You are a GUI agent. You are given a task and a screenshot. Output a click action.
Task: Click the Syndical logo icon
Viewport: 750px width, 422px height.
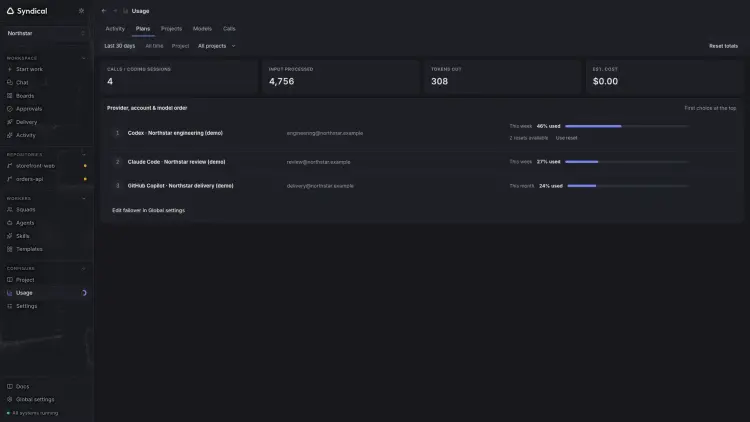[x=10, y=11]
